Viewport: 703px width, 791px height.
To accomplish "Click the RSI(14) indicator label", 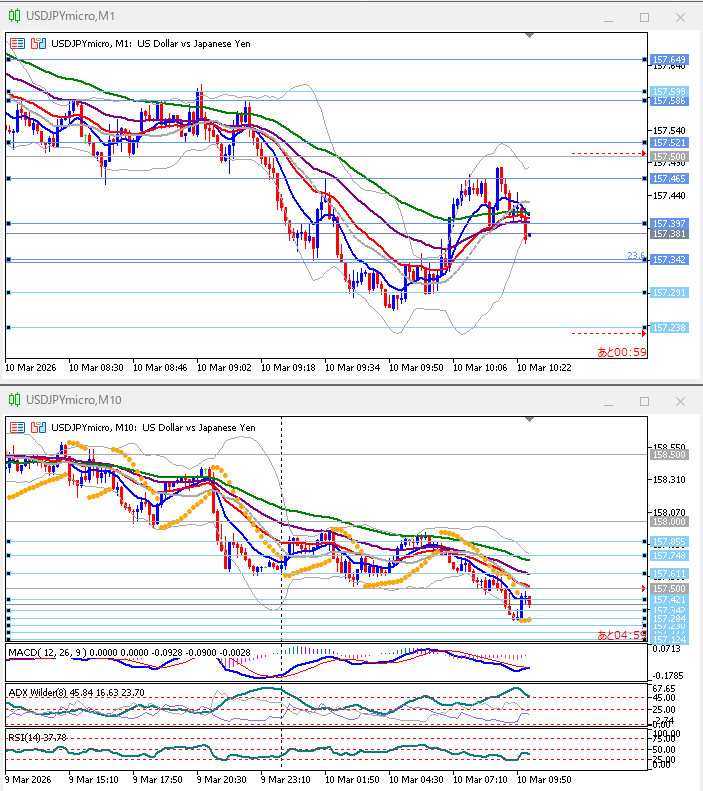I will click(23, 737).
